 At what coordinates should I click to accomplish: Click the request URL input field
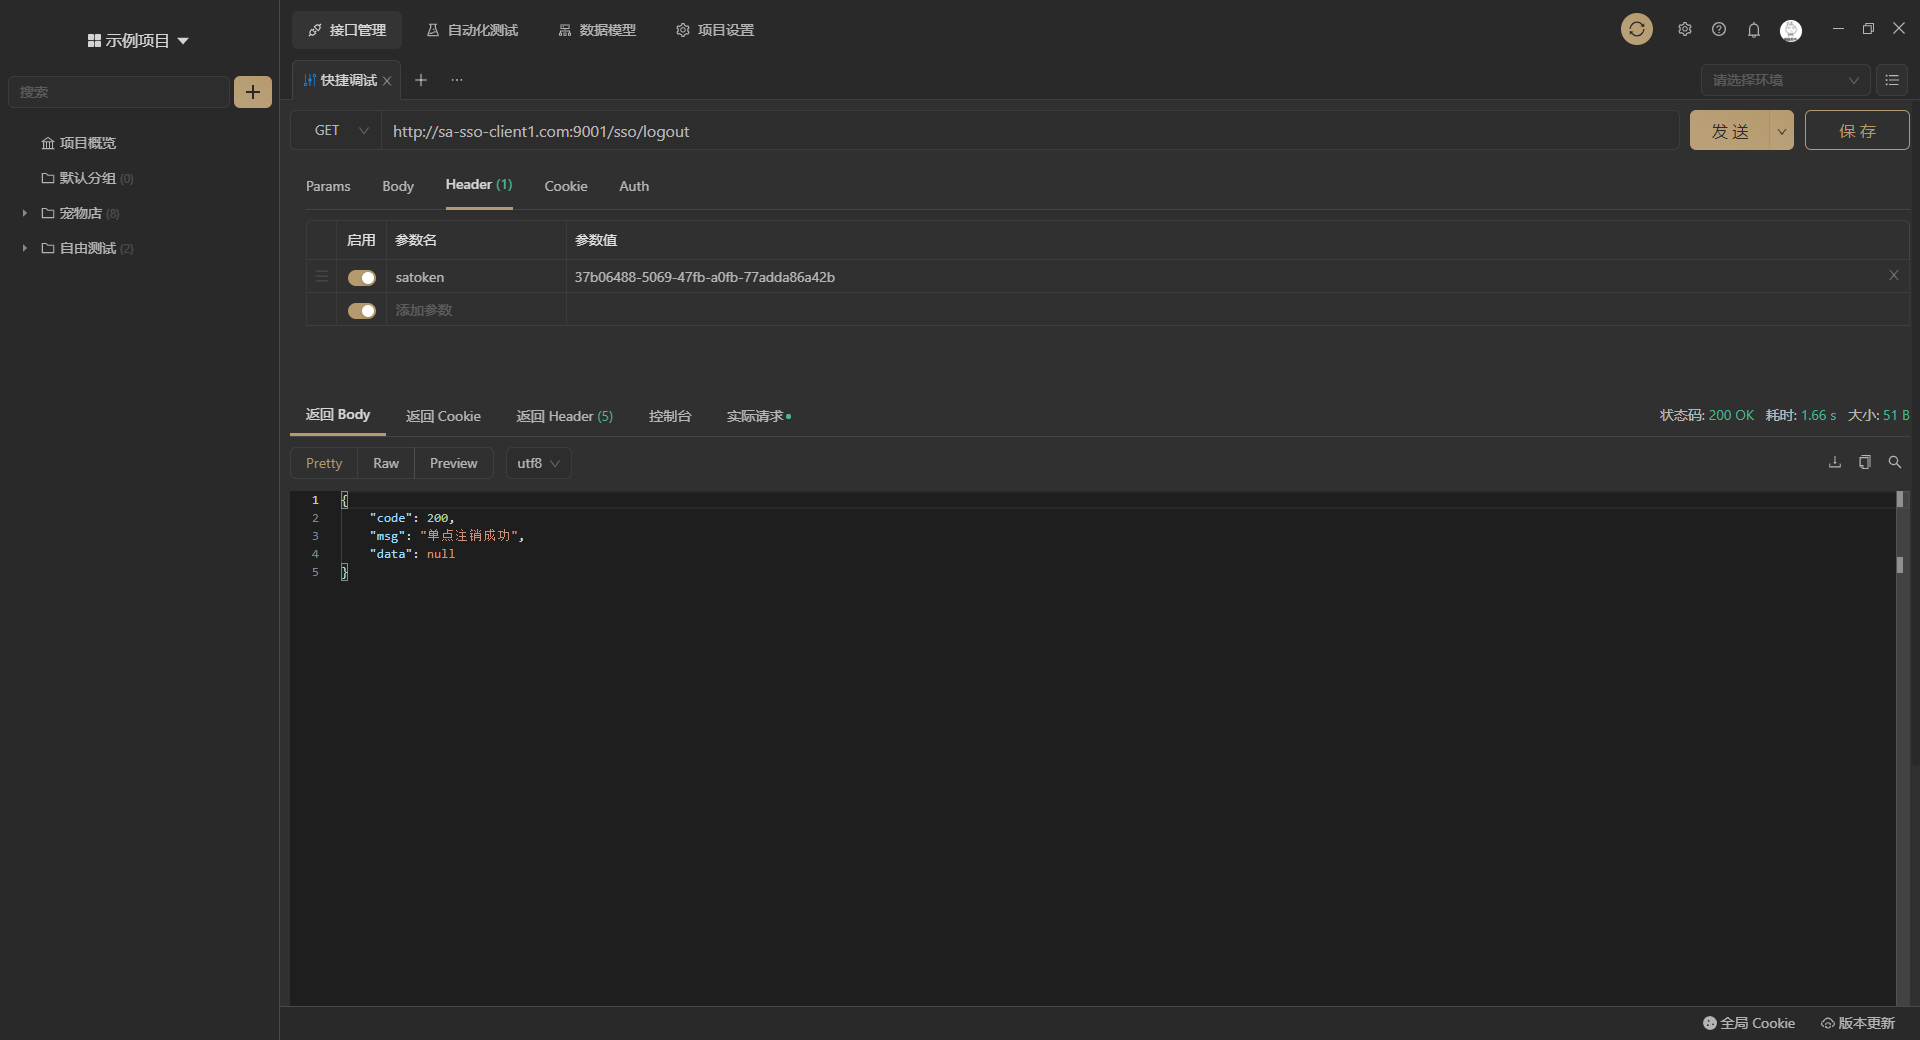pyautogui.click(x=1030, y=131)
